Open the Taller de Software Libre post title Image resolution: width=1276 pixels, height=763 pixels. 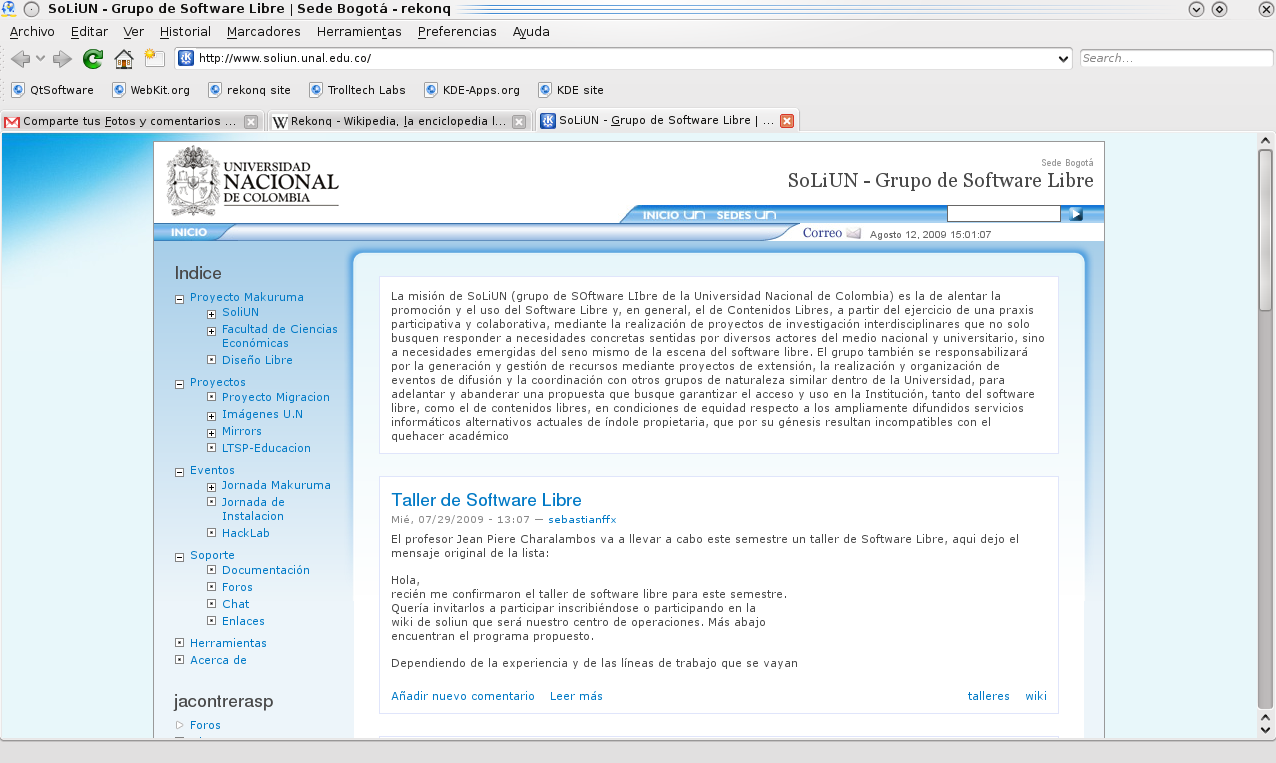point(486,500)
